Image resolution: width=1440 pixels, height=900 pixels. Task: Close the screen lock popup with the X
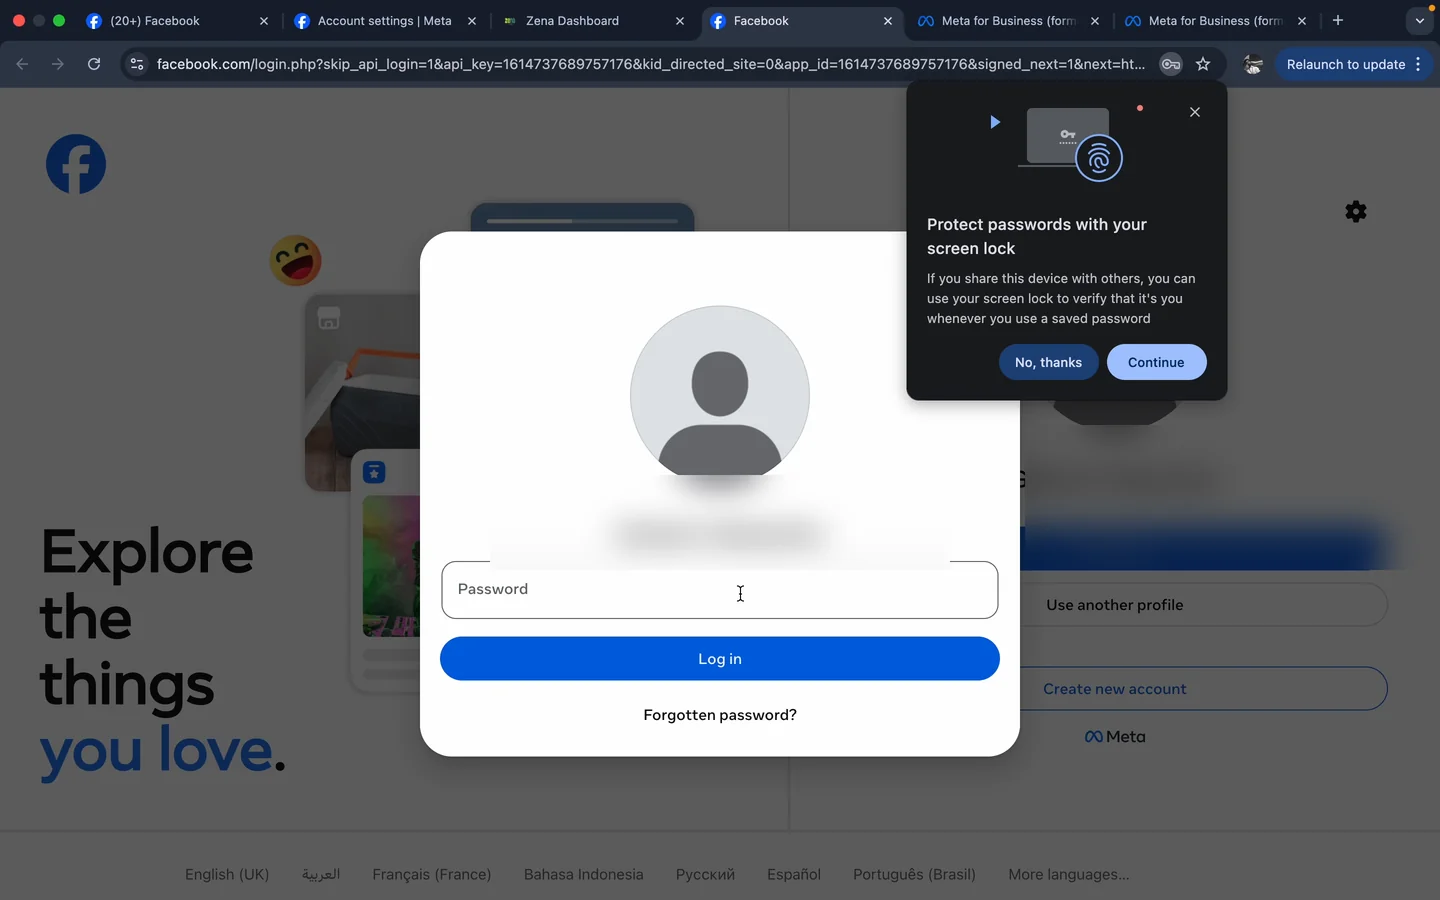pyautogui.click(x=1195, y=112)
